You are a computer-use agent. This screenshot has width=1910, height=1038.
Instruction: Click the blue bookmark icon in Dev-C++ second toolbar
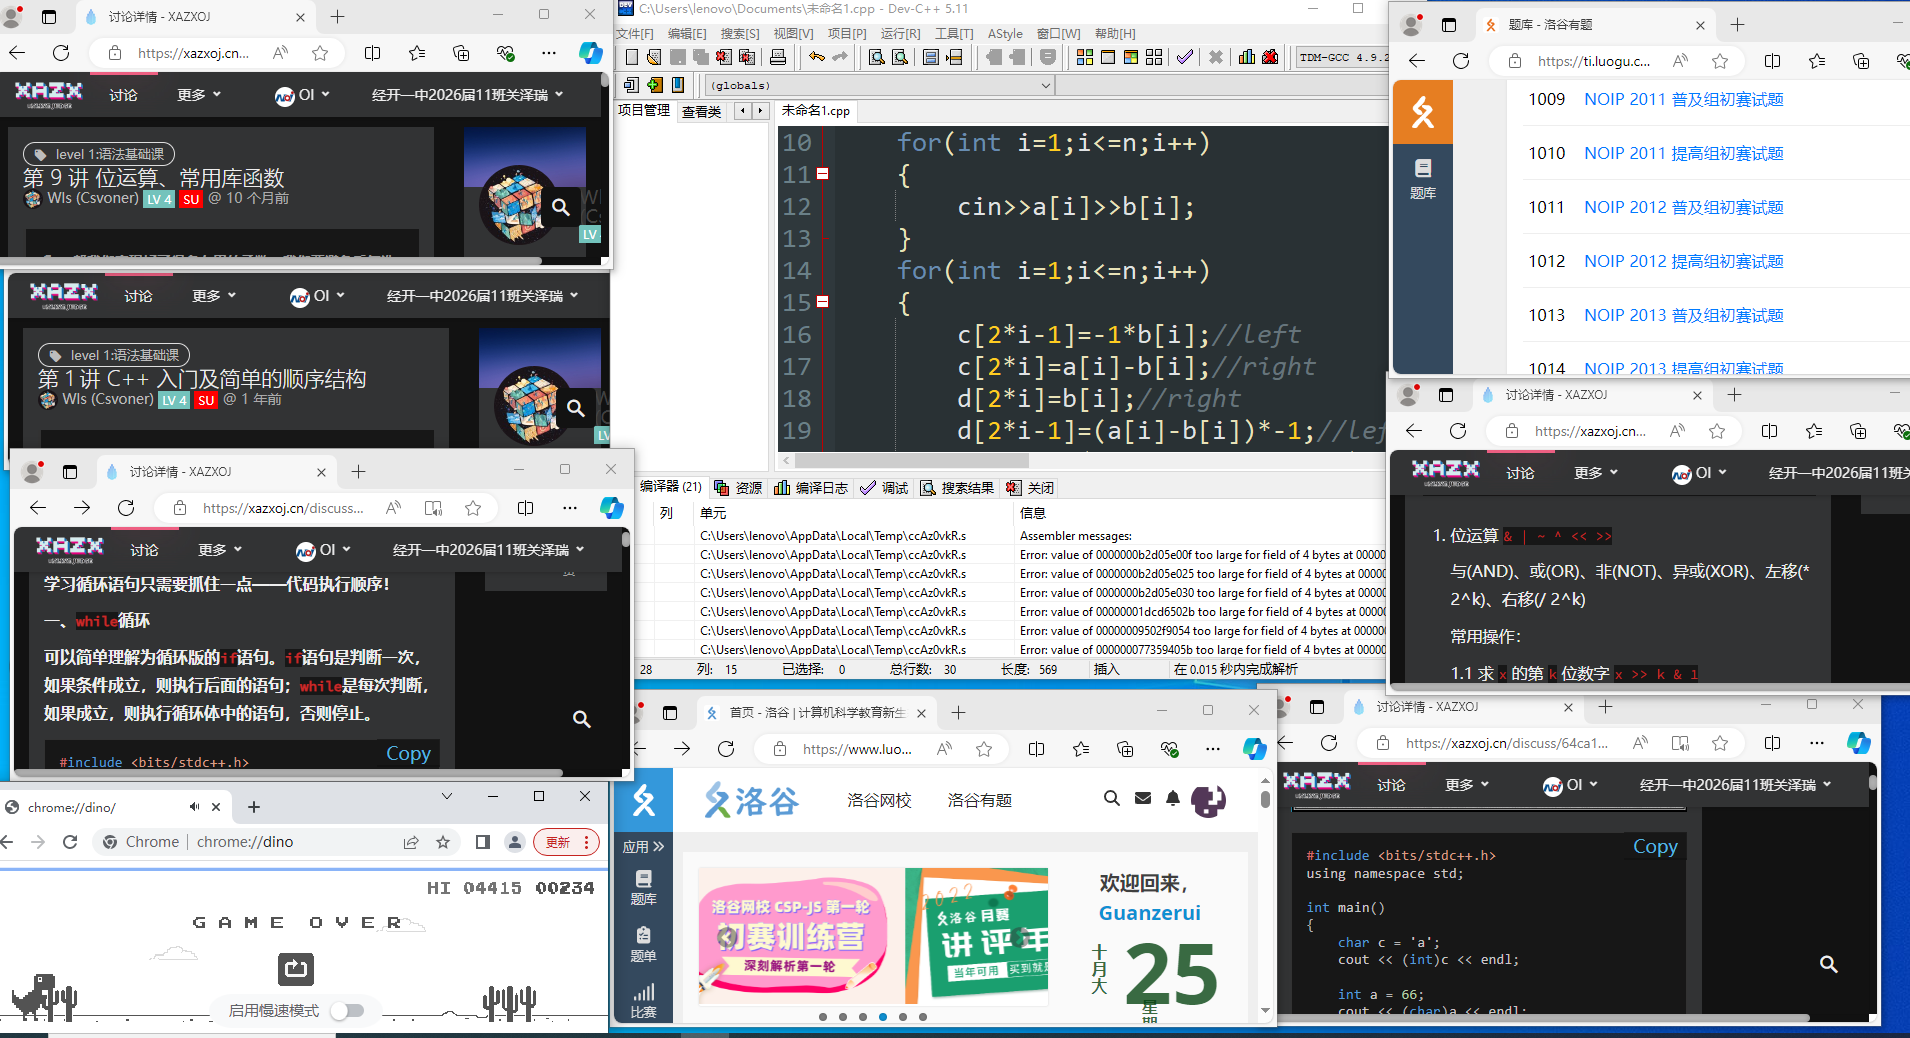tap(678, 85)
